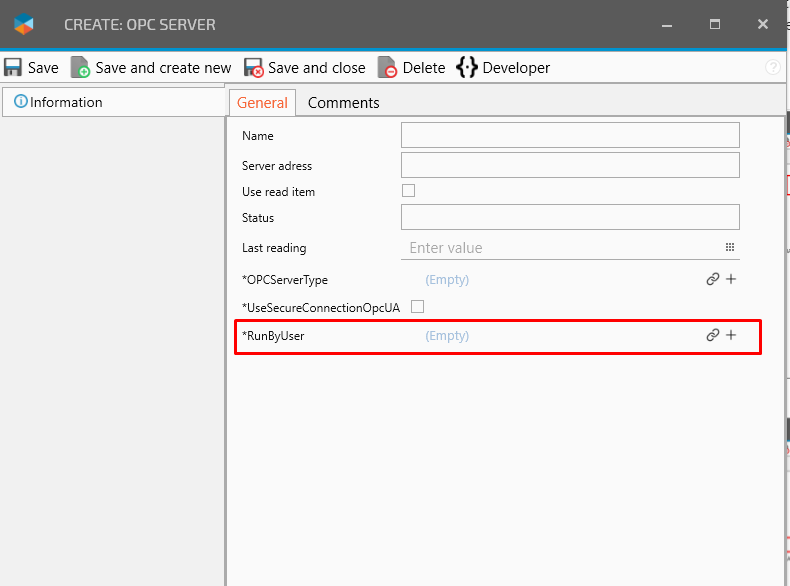Switch to the Comments tab
The image size is (790, 586).
click(343, 103)
